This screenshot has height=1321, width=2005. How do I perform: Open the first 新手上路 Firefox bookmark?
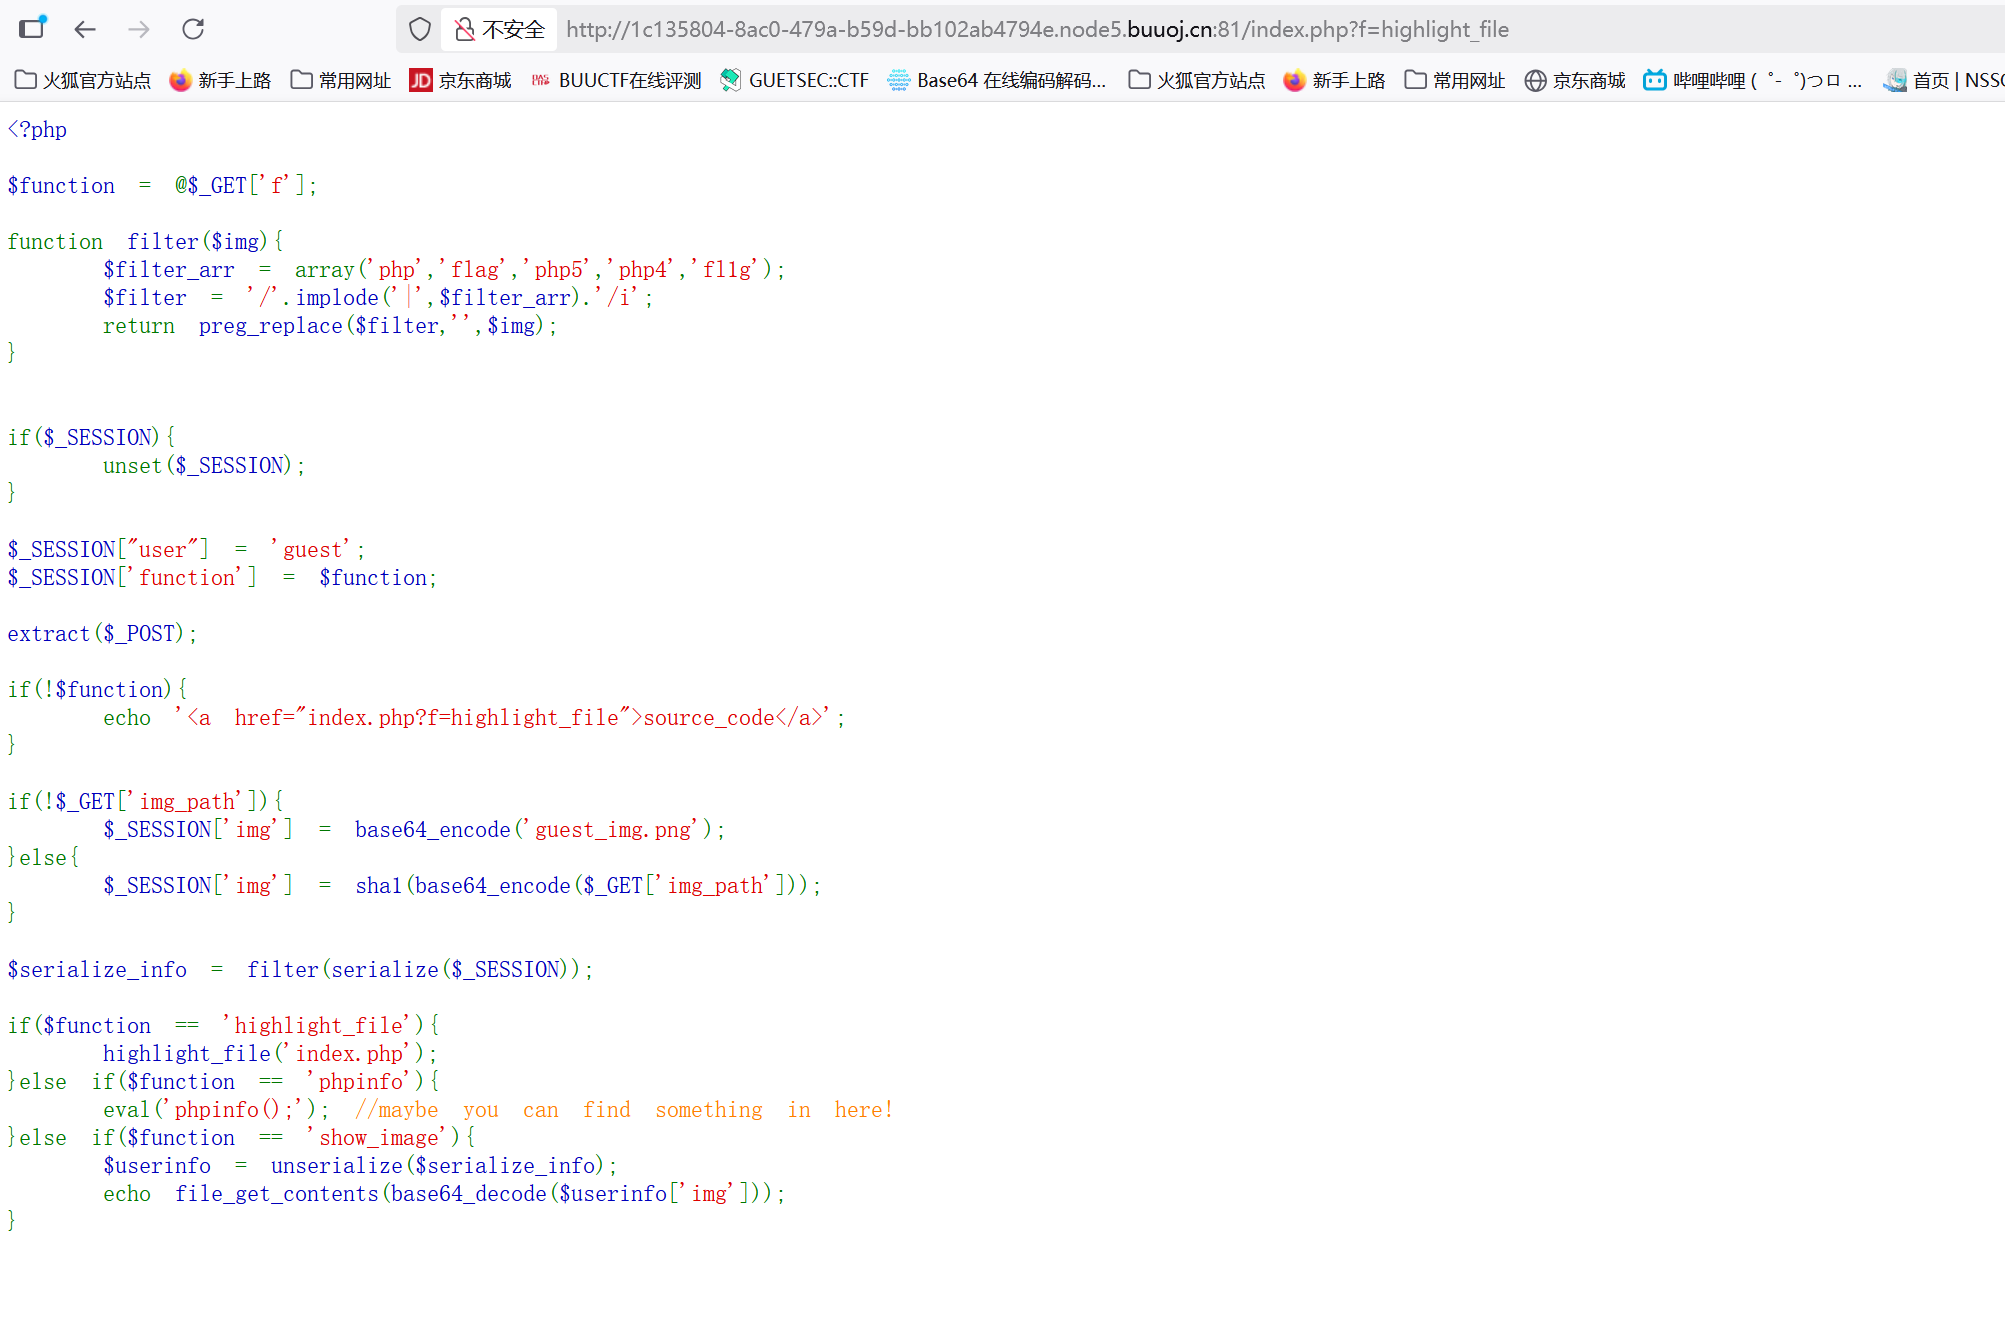click(x=221, y=80)
